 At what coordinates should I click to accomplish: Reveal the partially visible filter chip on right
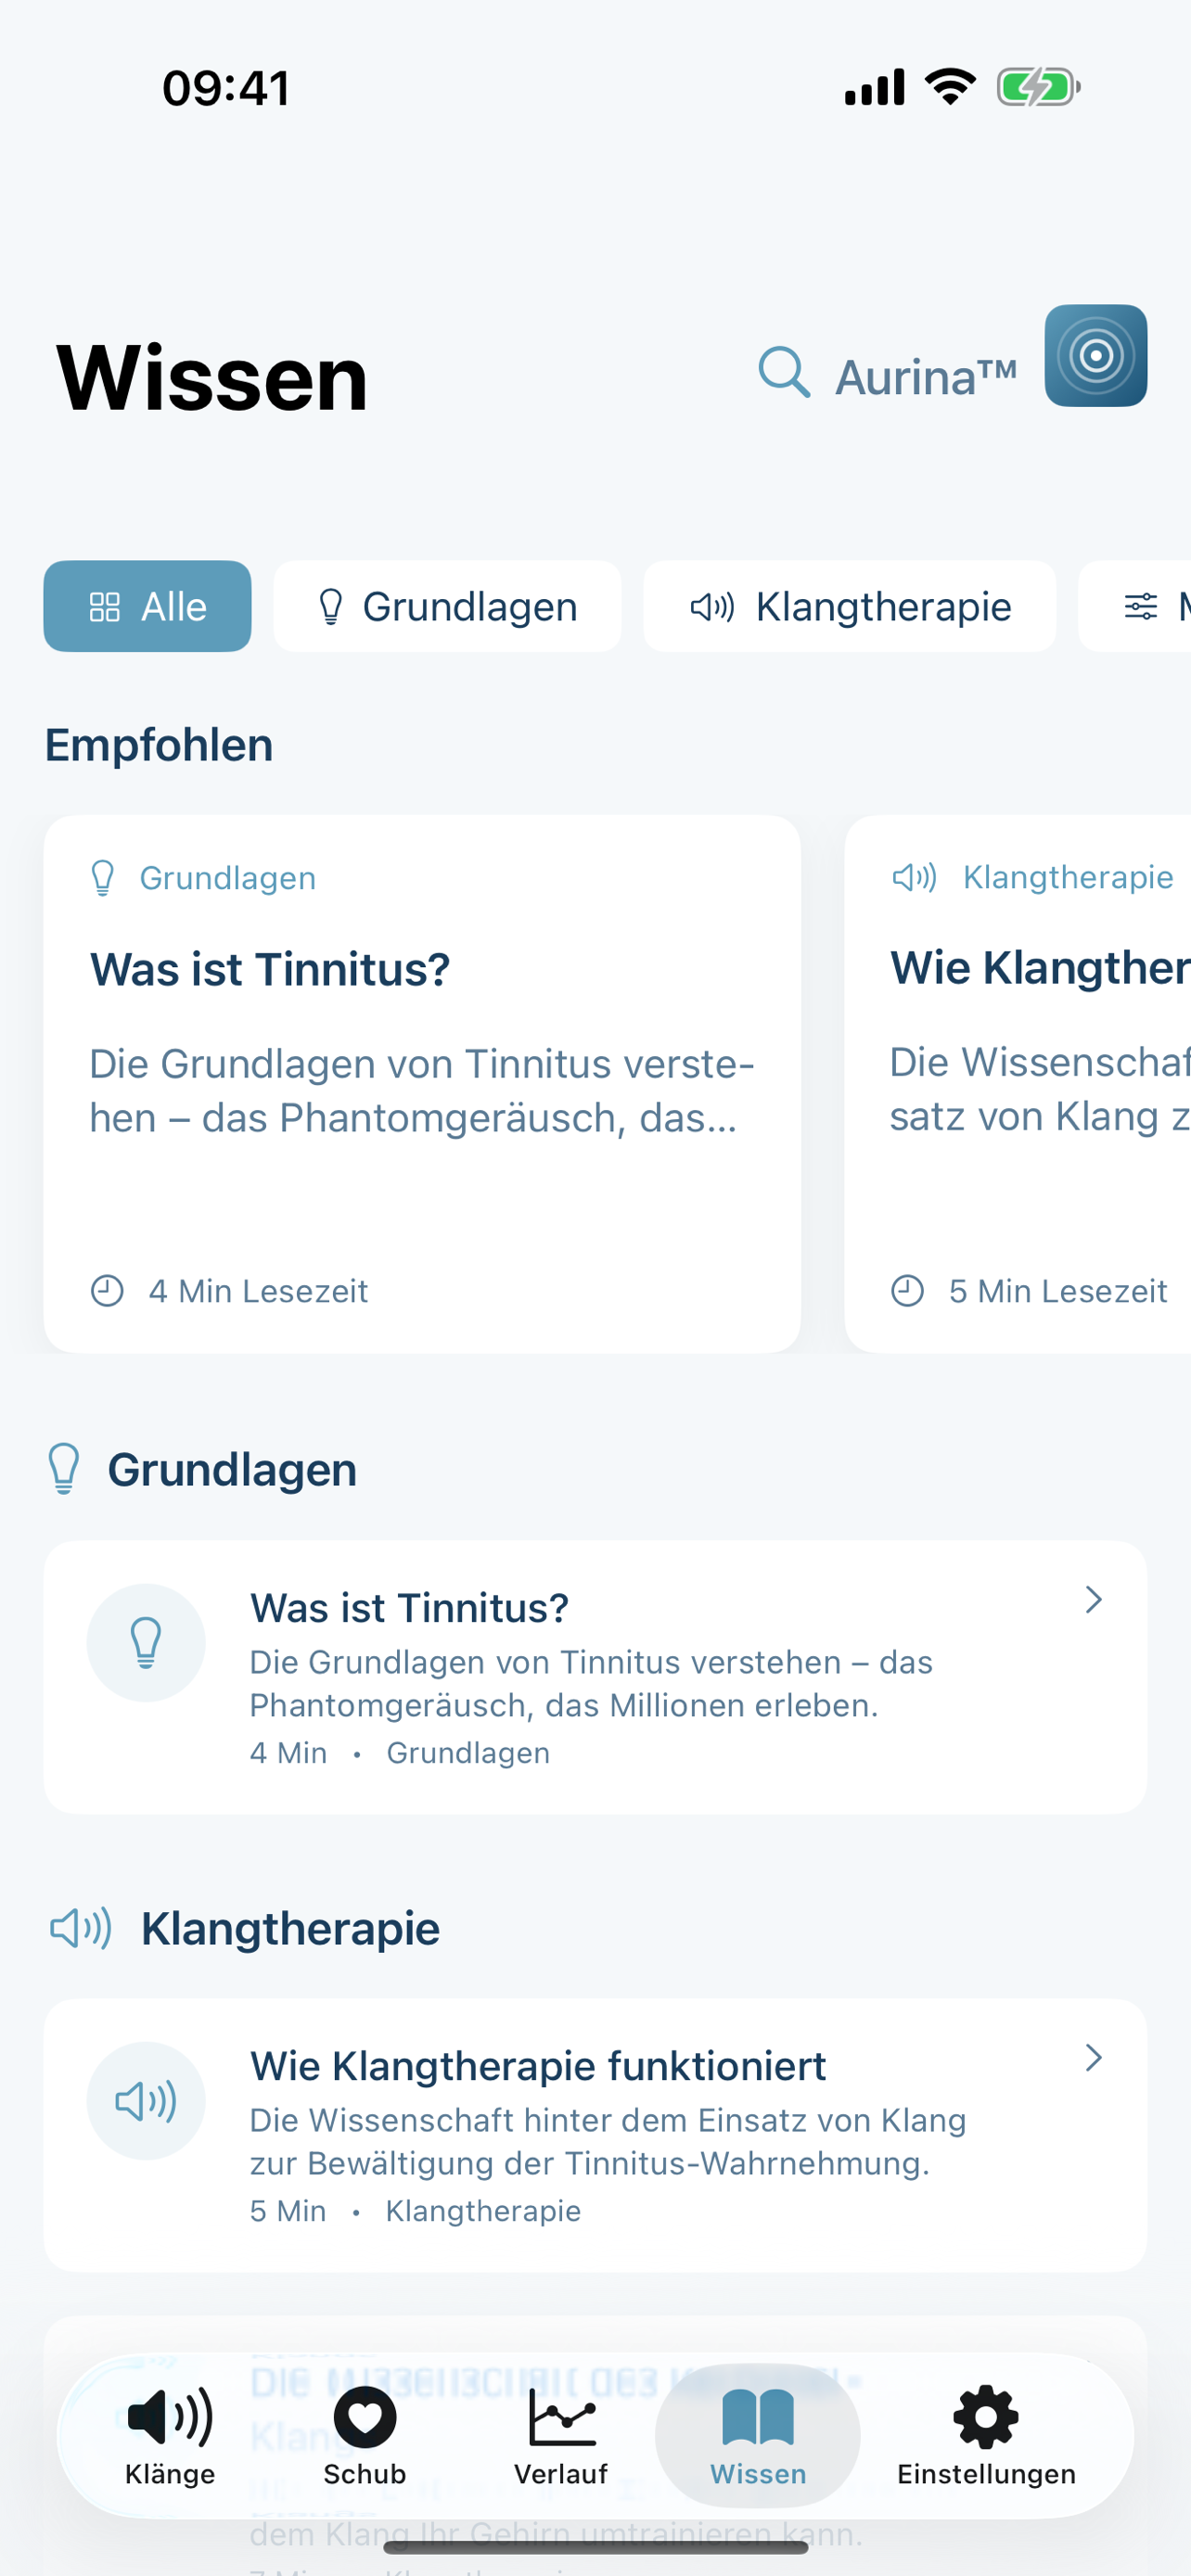1150,606
